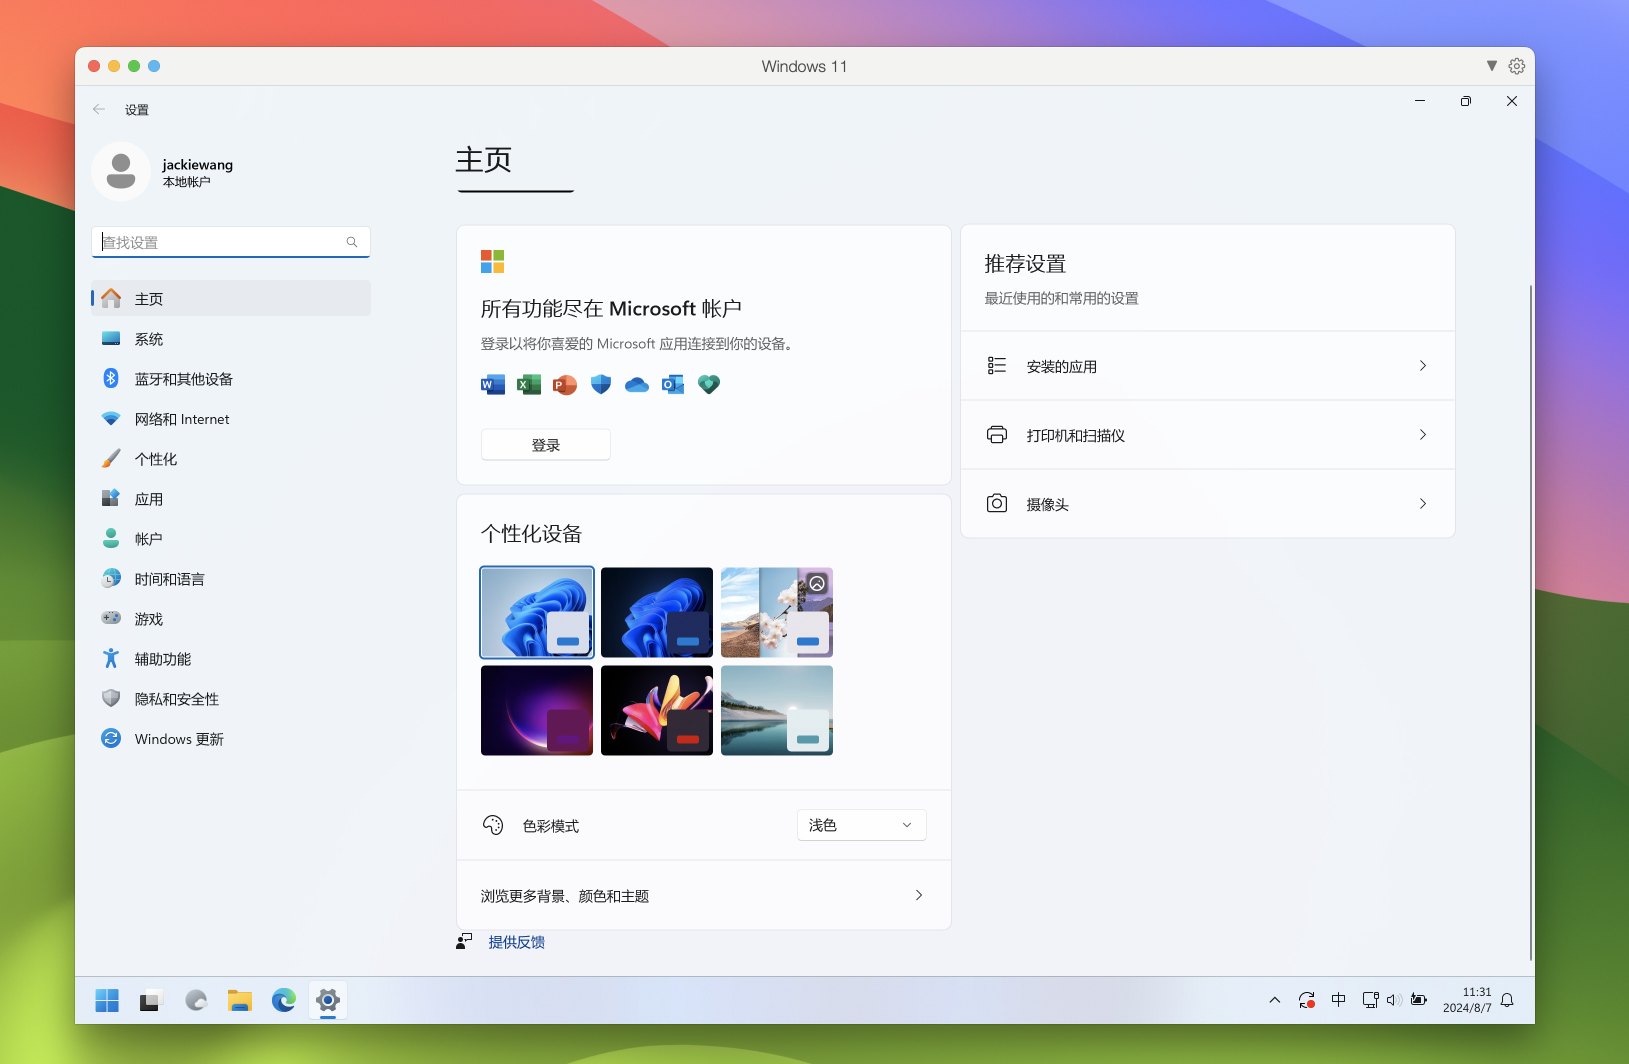Viewport: 1629px width, 1064px height.
Task: Click the back arrow beside 设置
Action: (99, 109)
